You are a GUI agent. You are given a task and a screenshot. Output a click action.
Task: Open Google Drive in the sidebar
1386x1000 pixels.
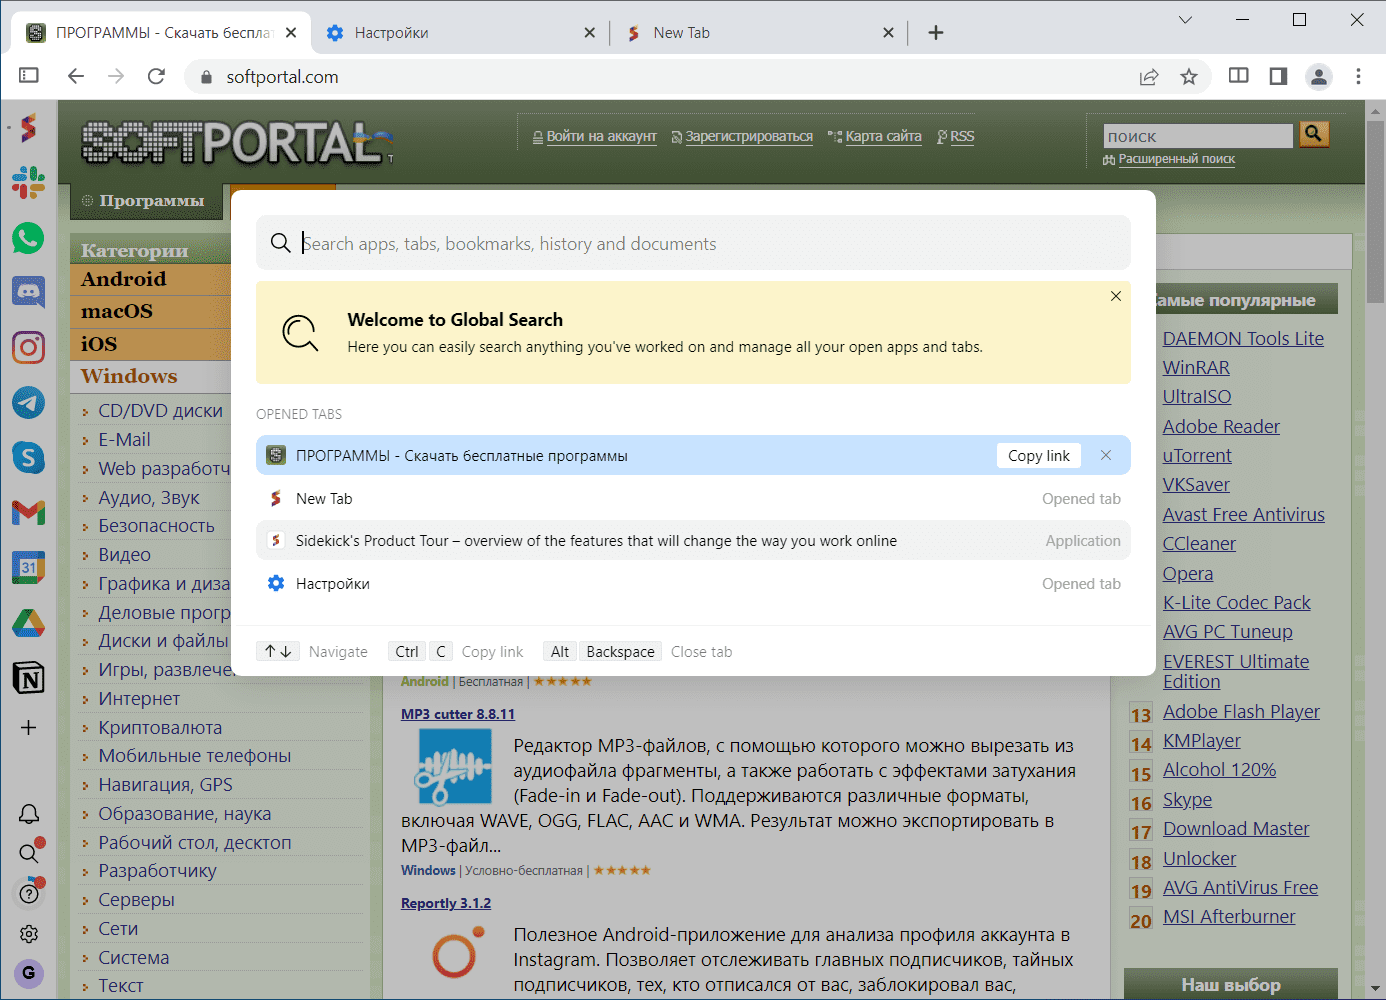pyautogui.click(x=28, y=623)
